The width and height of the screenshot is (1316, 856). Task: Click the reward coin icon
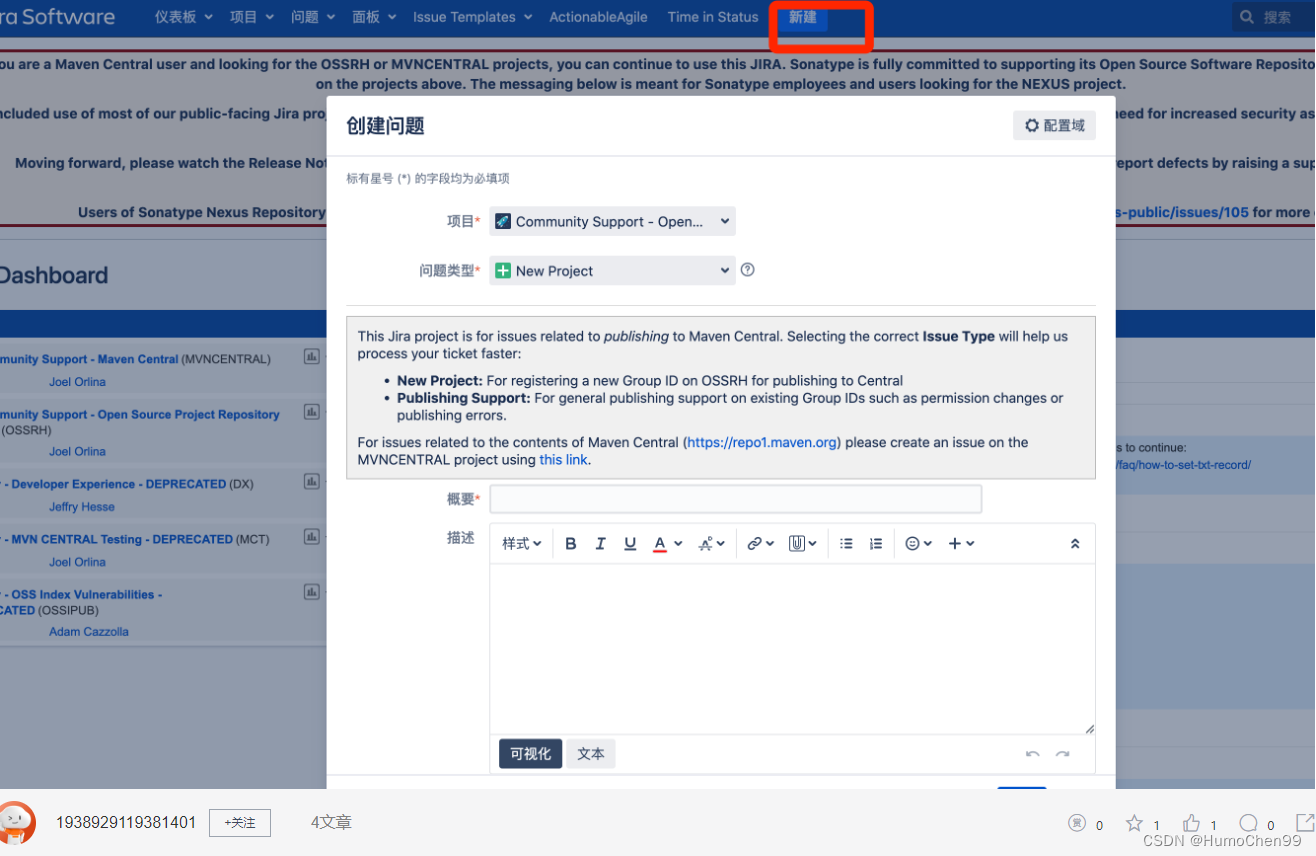[x=1077, y=823]
